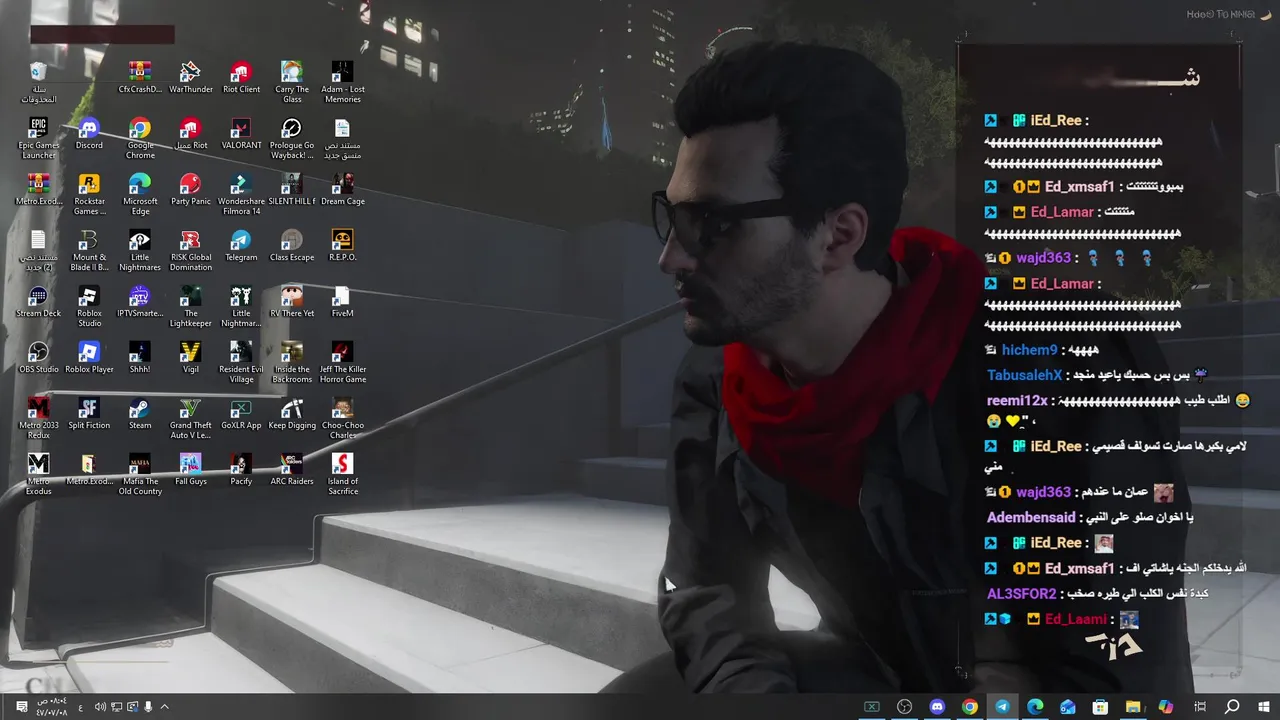The height and width of the screenshot is (720, 1280).
Task: Open the taskbar Search icon
Action: tap(1232, 707)
